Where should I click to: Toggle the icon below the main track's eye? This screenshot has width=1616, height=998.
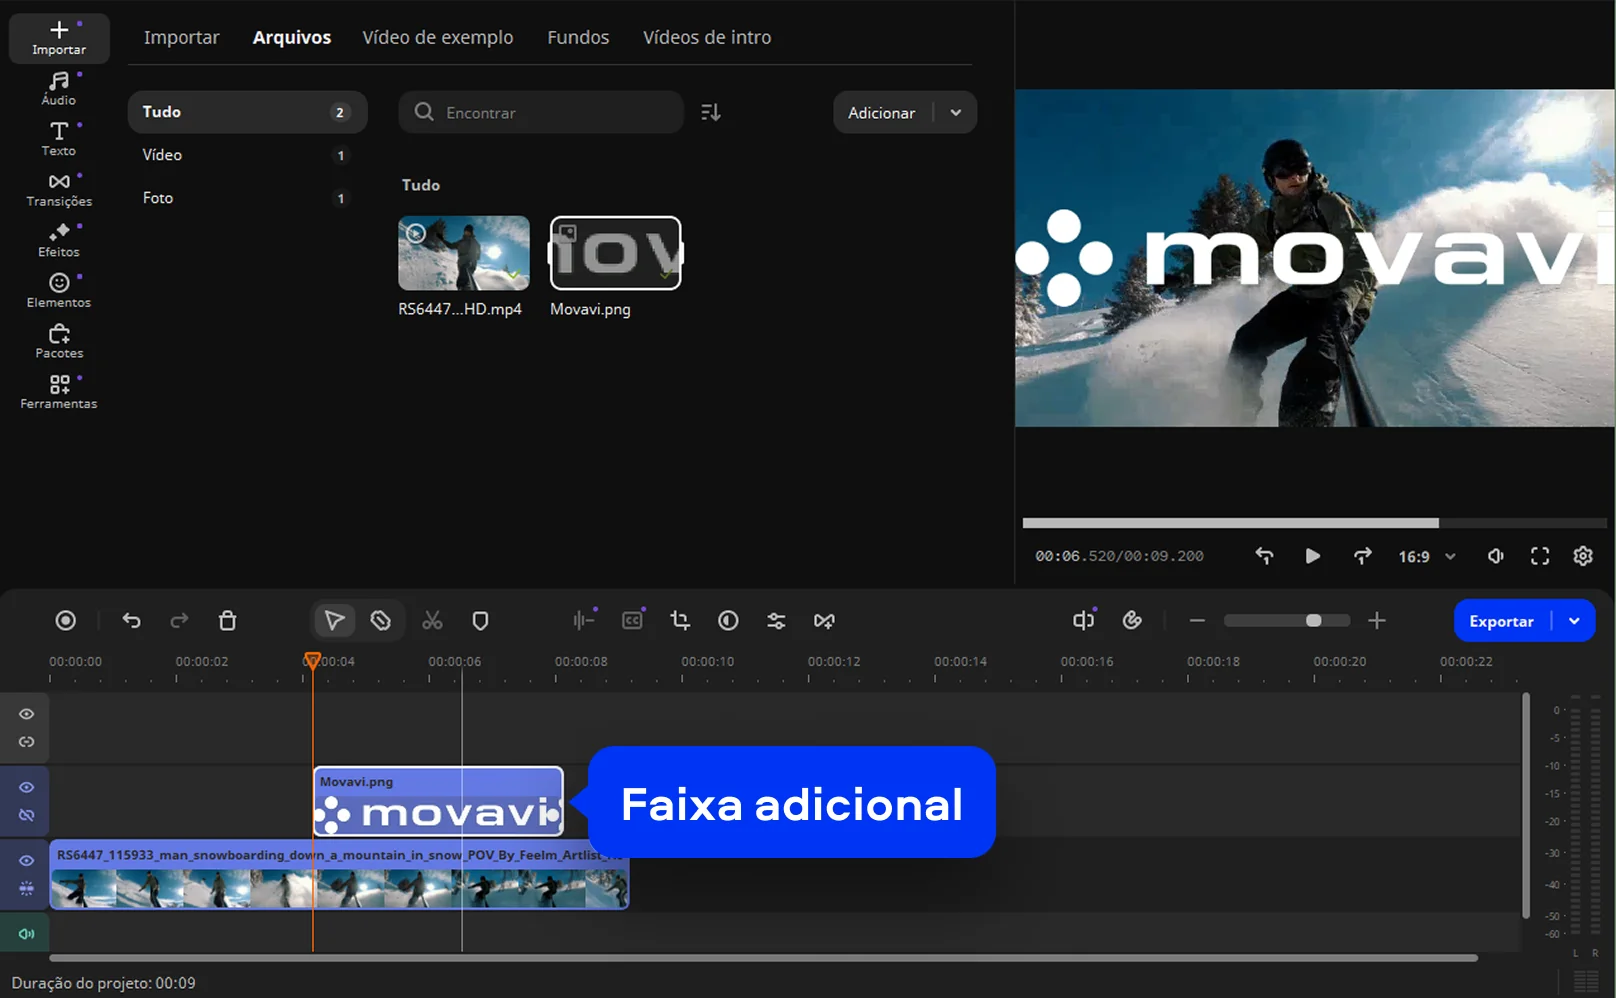pos(27,888)
